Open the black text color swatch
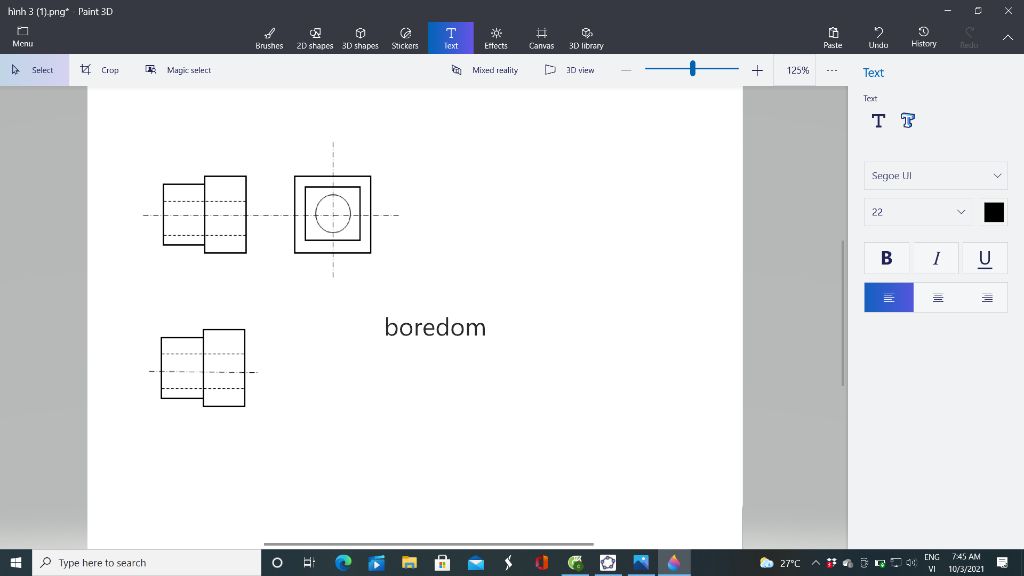 [x=993, y=212]
